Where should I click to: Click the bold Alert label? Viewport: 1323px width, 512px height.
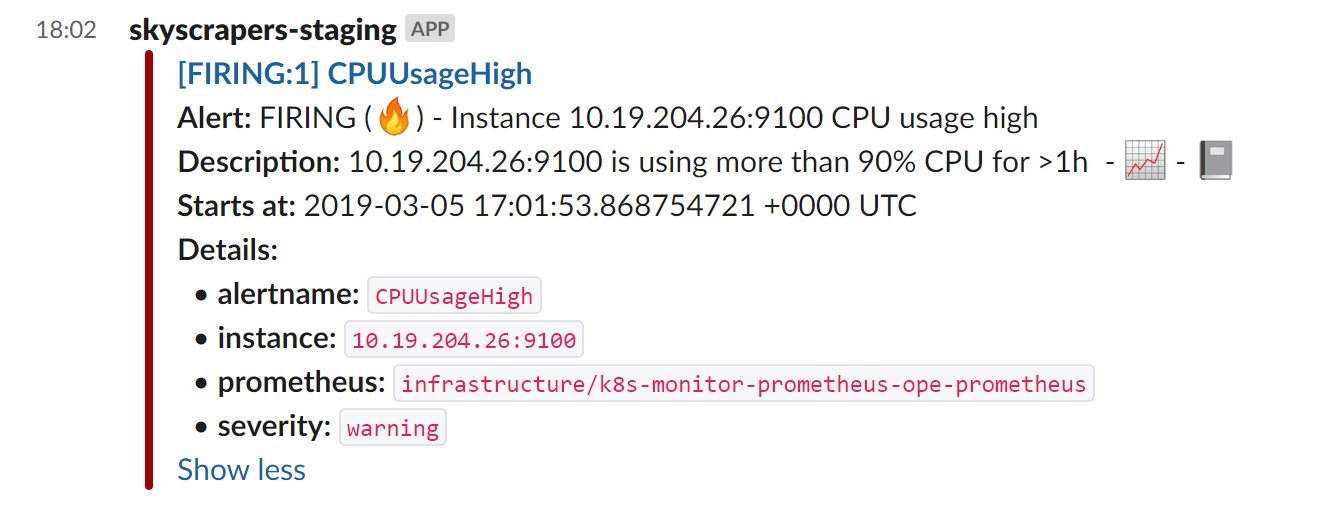(x=214, y=118)
